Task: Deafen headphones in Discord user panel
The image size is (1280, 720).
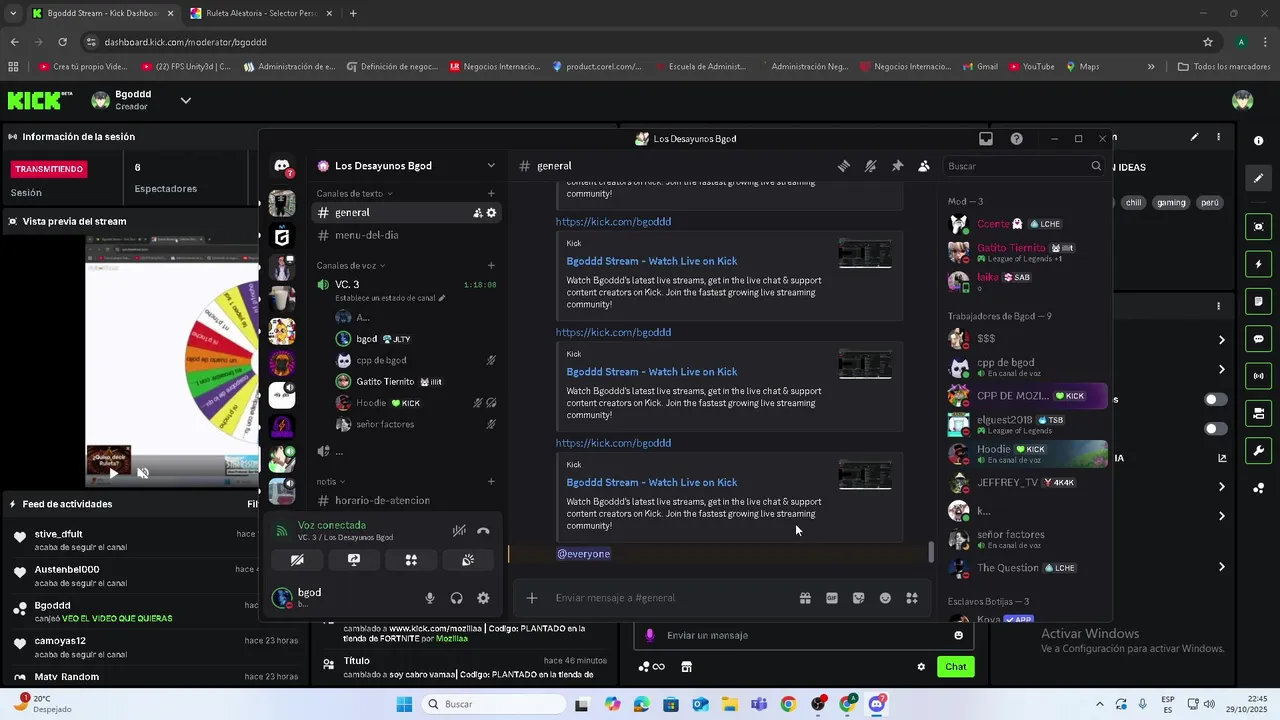Action: pos(457,598)
